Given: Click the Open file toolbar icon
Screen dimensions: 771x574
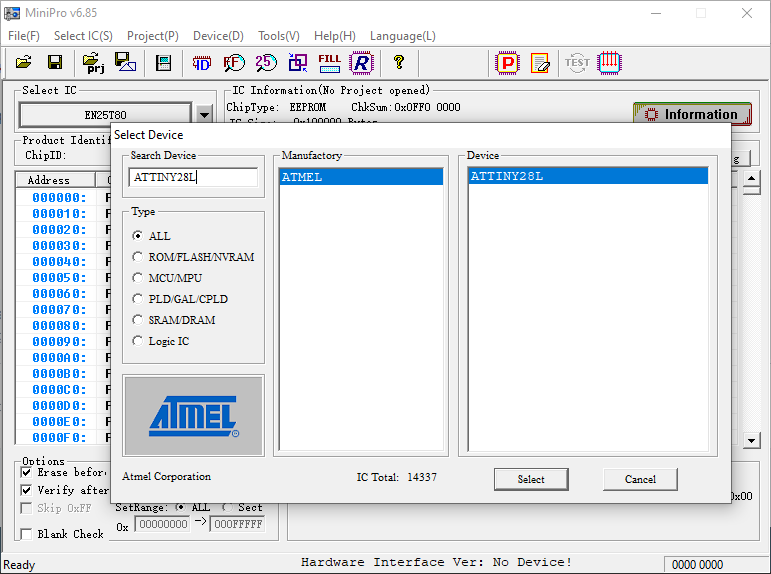Looking at the screenshot, I should pos(24,62).
